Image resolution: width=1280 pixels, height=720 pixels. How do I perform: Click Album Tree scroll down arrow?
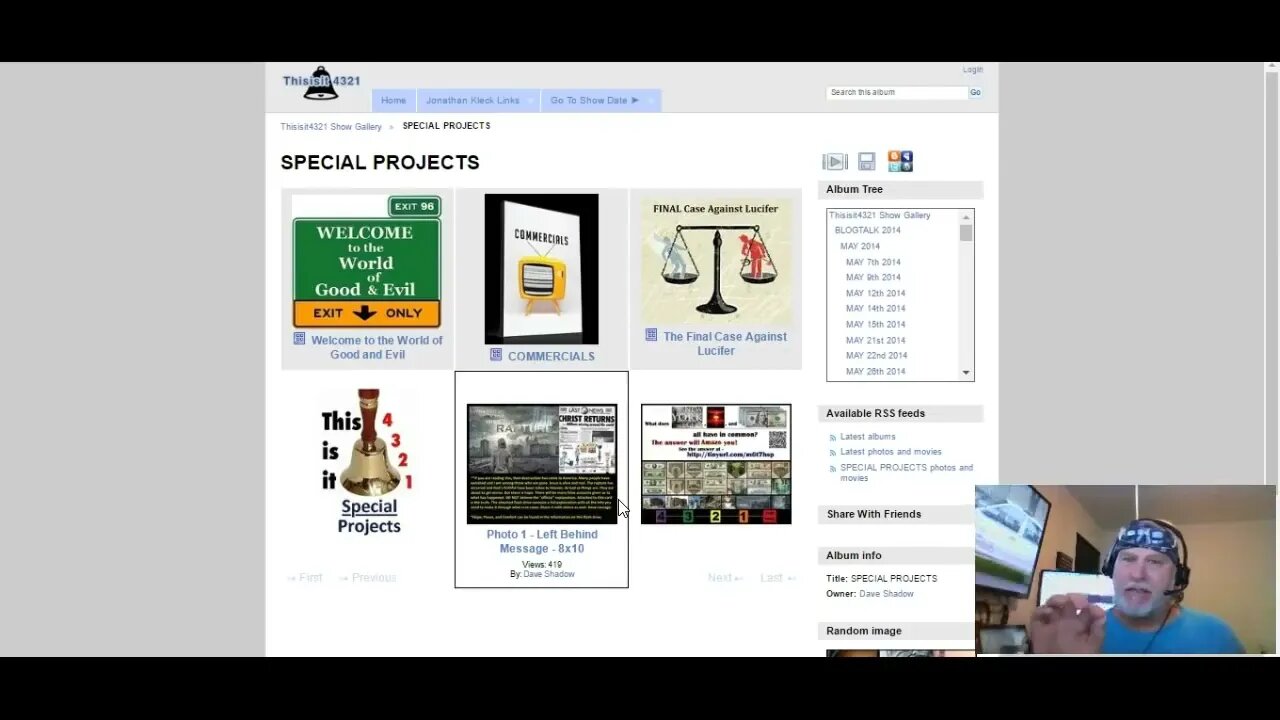pos(966,373)
